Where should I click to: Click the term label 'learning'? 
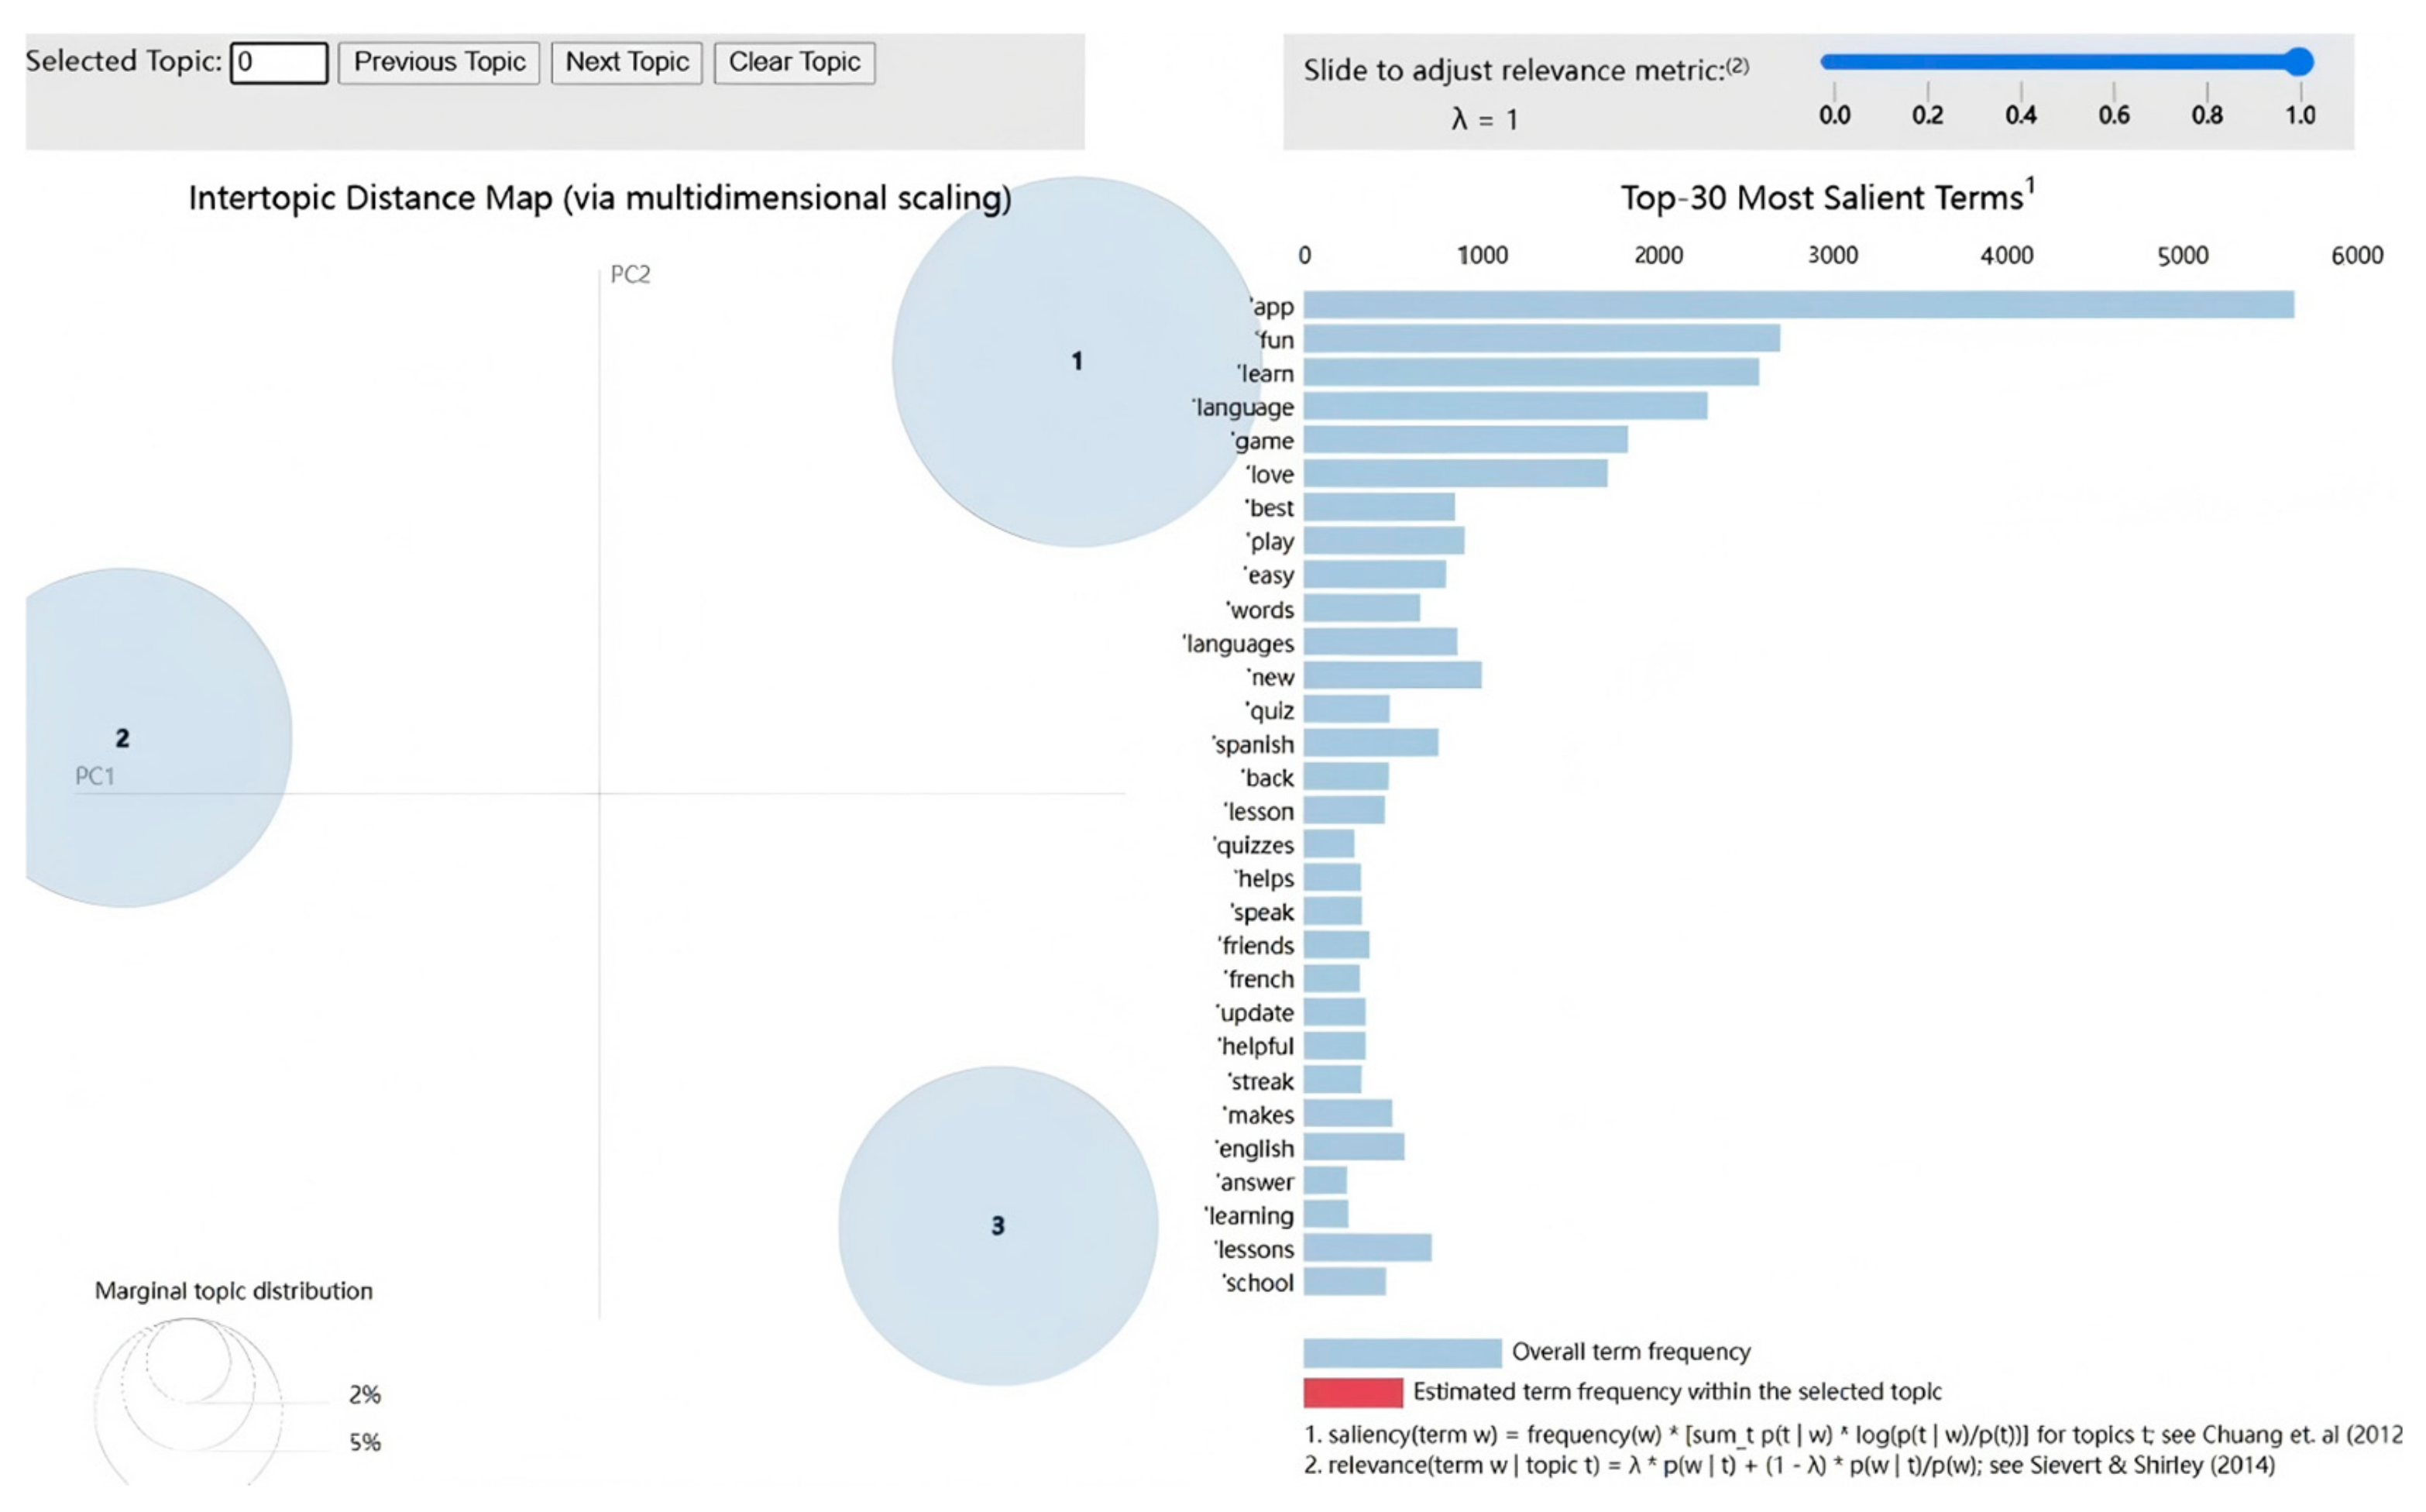[1250, 1217]
